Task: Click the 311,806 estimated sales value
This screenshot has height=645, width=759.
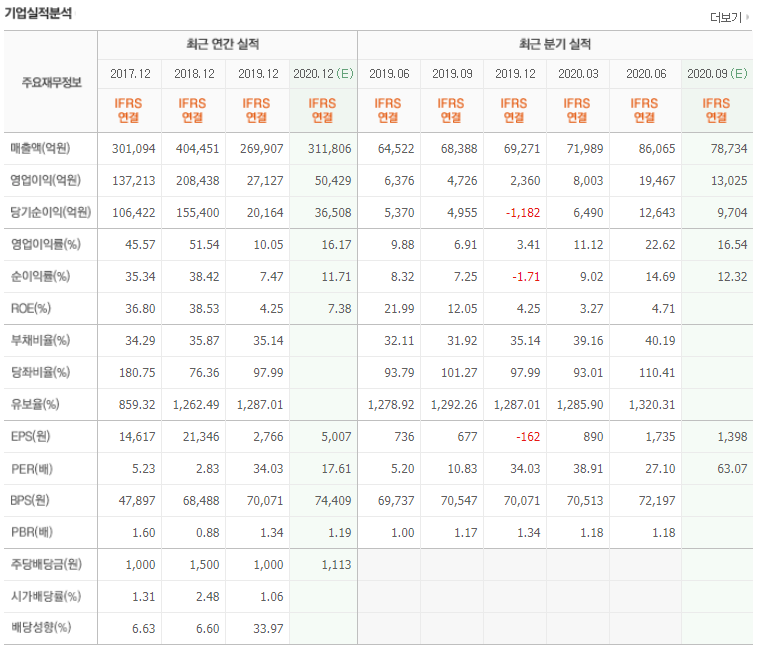Action: (330, 149)
